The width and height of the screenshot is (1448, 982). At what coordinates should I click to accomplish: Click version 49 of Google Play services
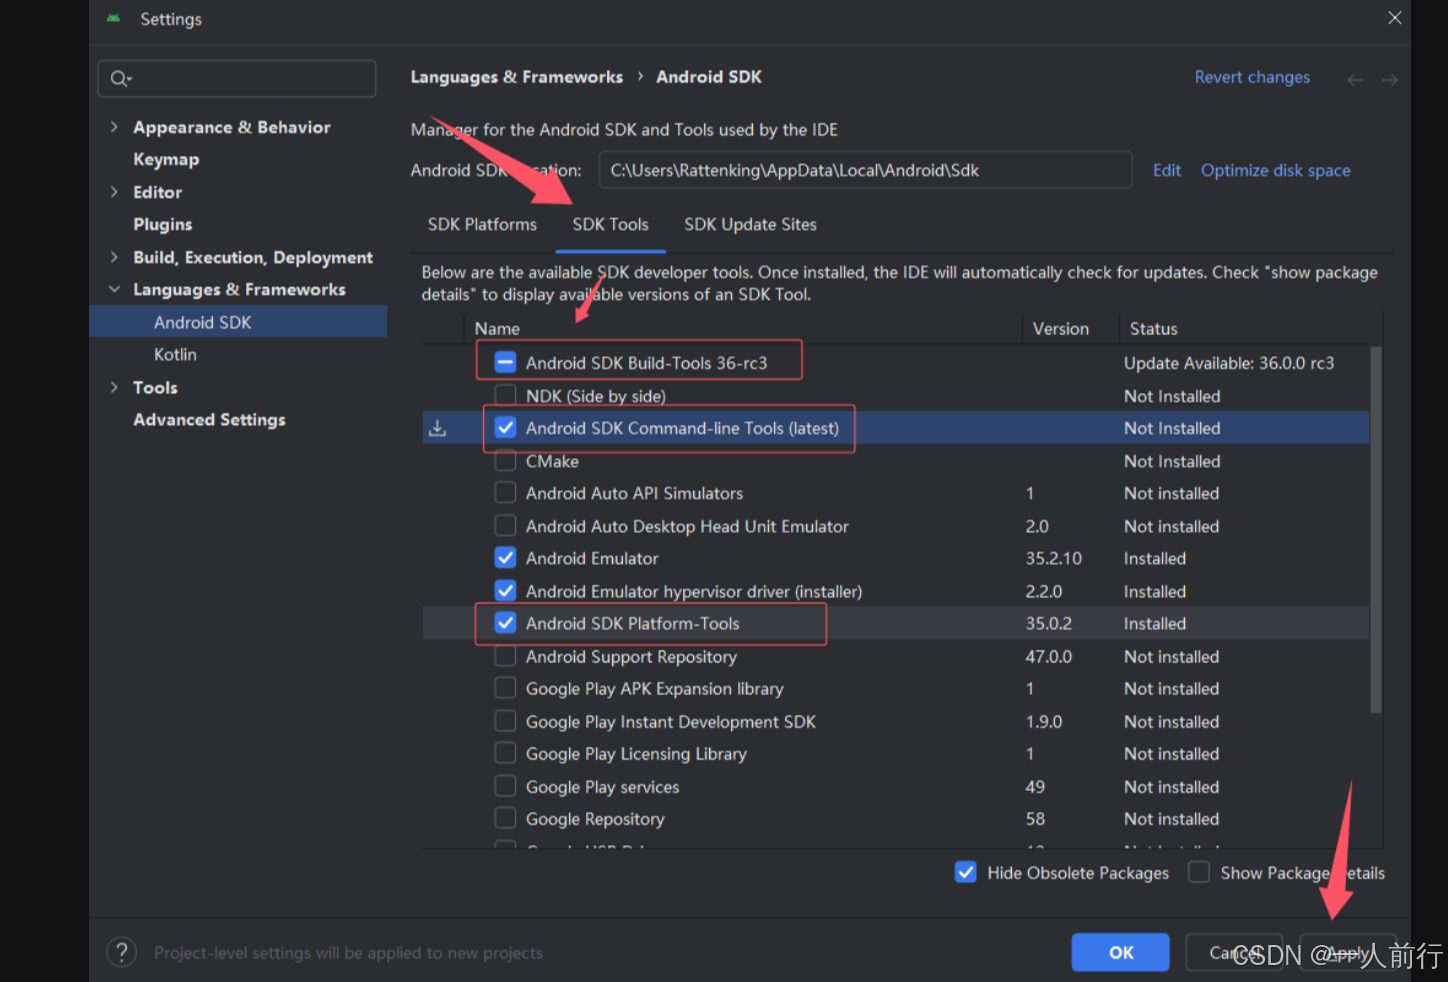coord(1035,786)
